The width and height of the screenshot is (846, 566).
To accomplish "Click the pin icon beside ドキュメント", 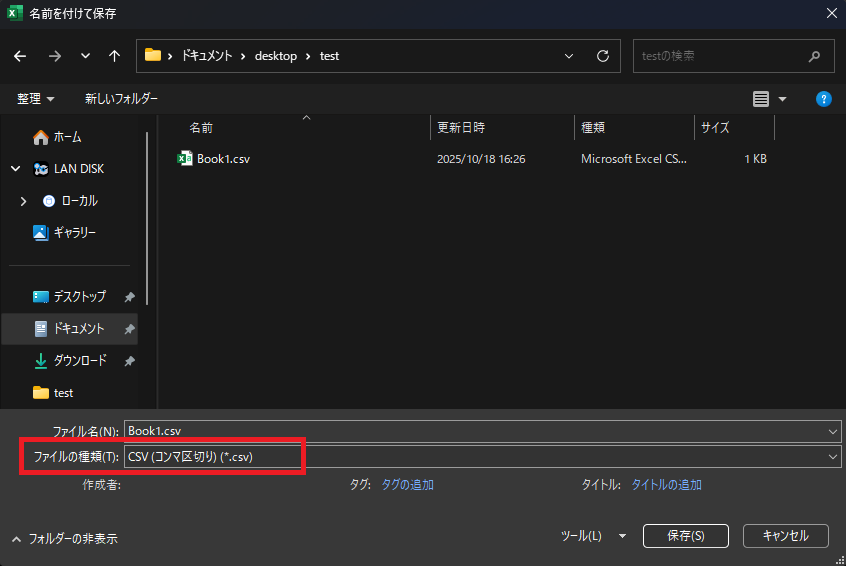I will coord(129,329).
